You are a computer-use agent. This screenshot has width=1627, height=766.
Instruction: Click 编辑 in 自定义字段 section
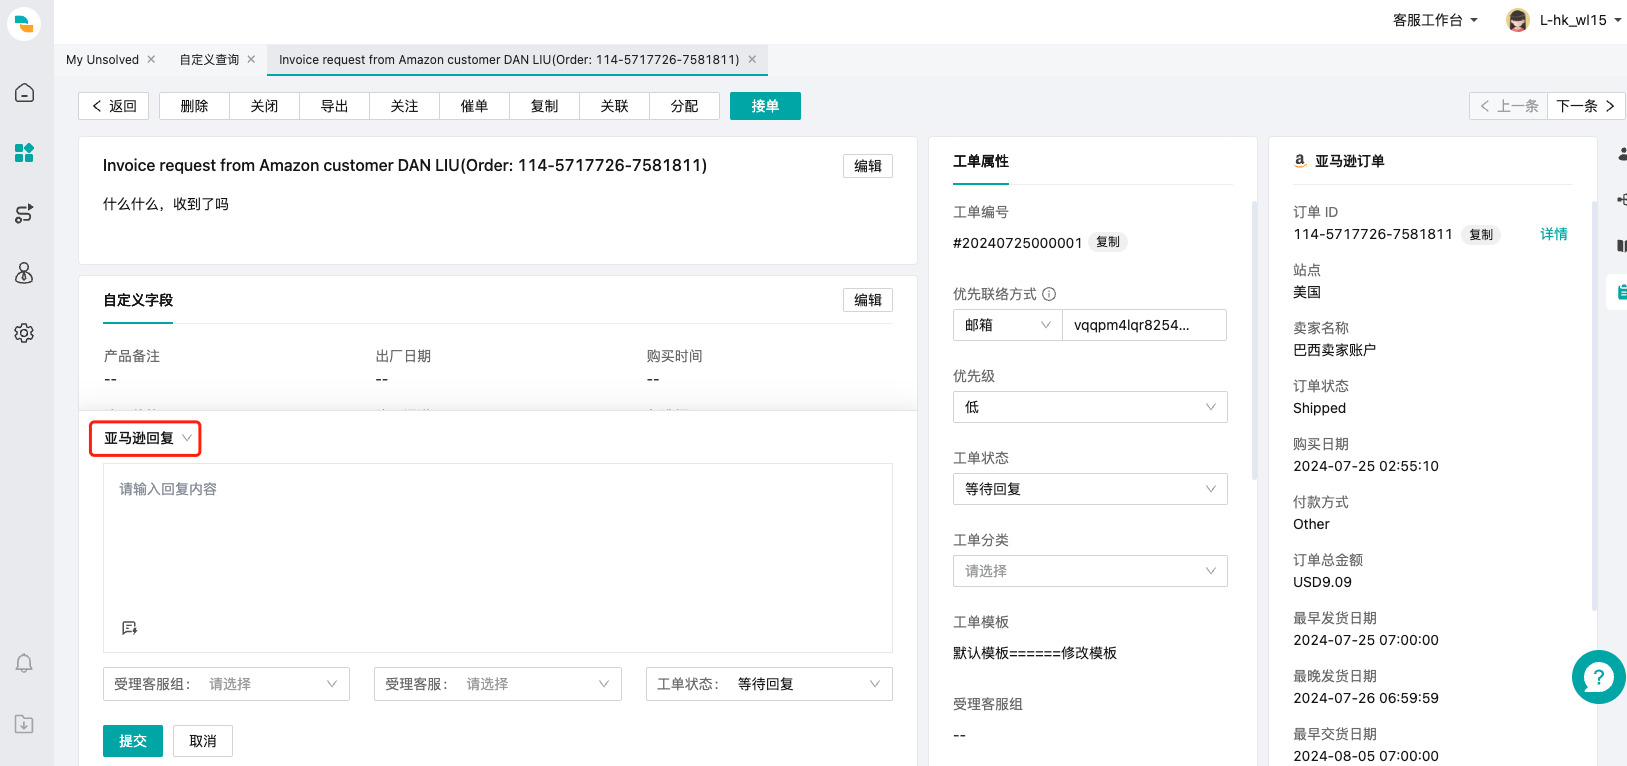point(868,300)
